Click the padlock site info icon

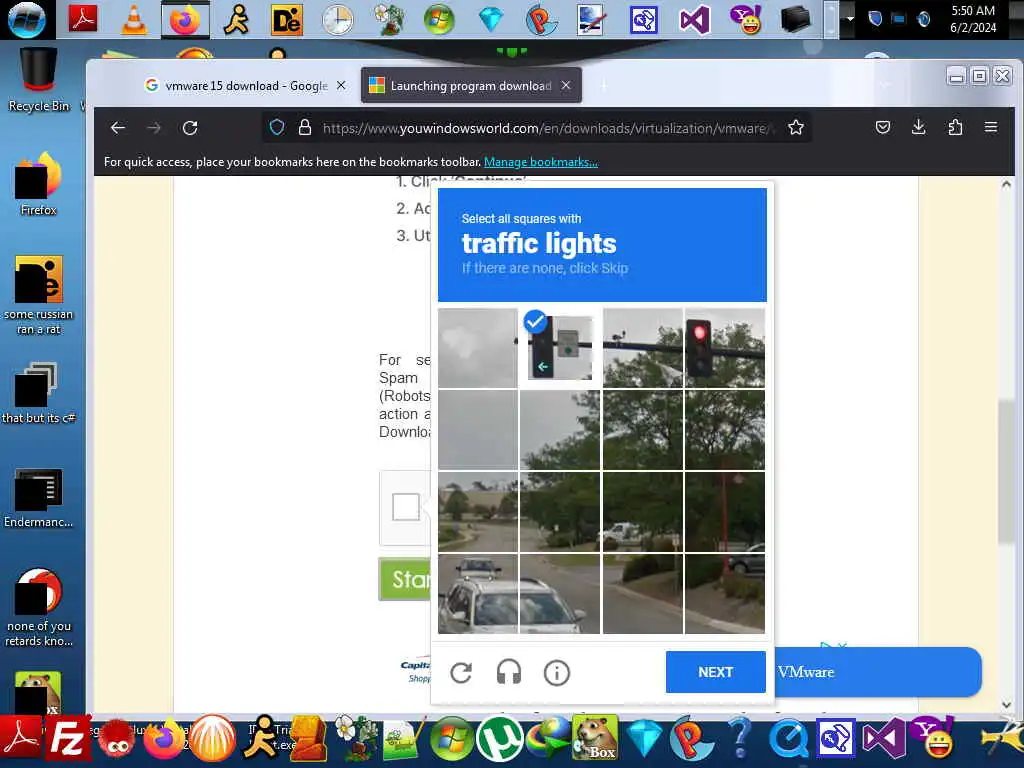tap(304, 127)
